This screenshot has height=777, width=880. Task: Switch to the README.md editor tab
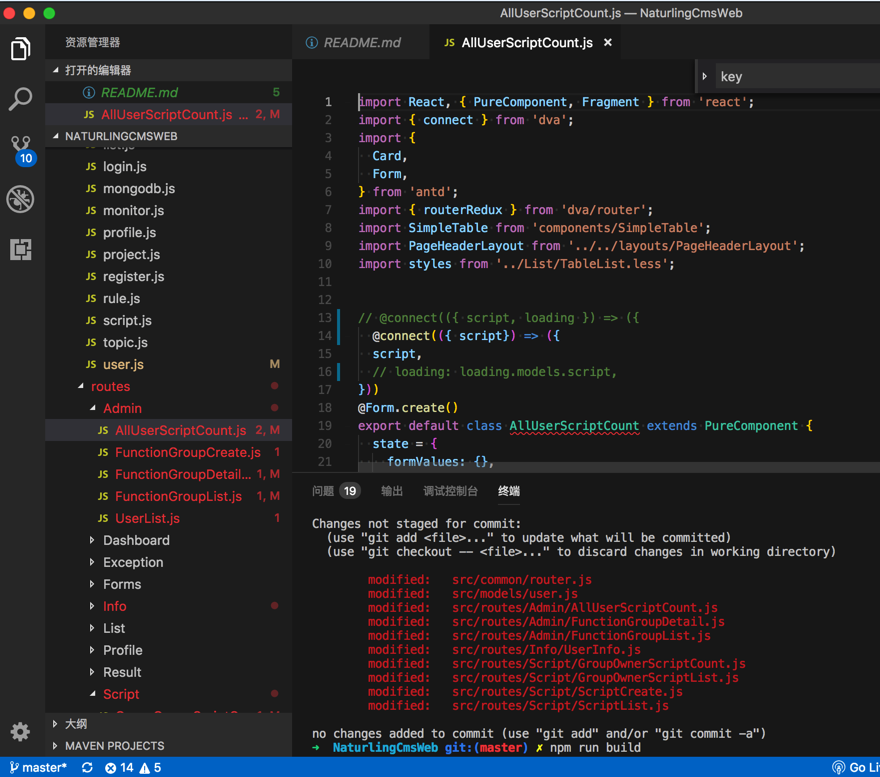(361, 43)
